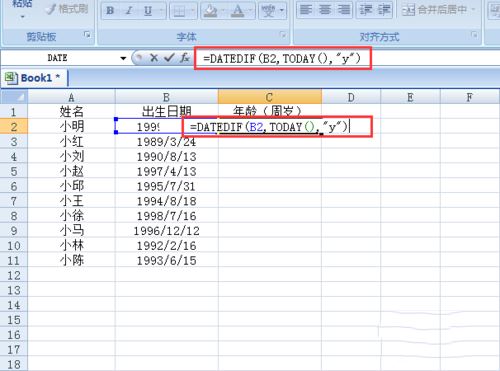
Task: Click date cell 1990/8/13
Action: tap(166, 156)
